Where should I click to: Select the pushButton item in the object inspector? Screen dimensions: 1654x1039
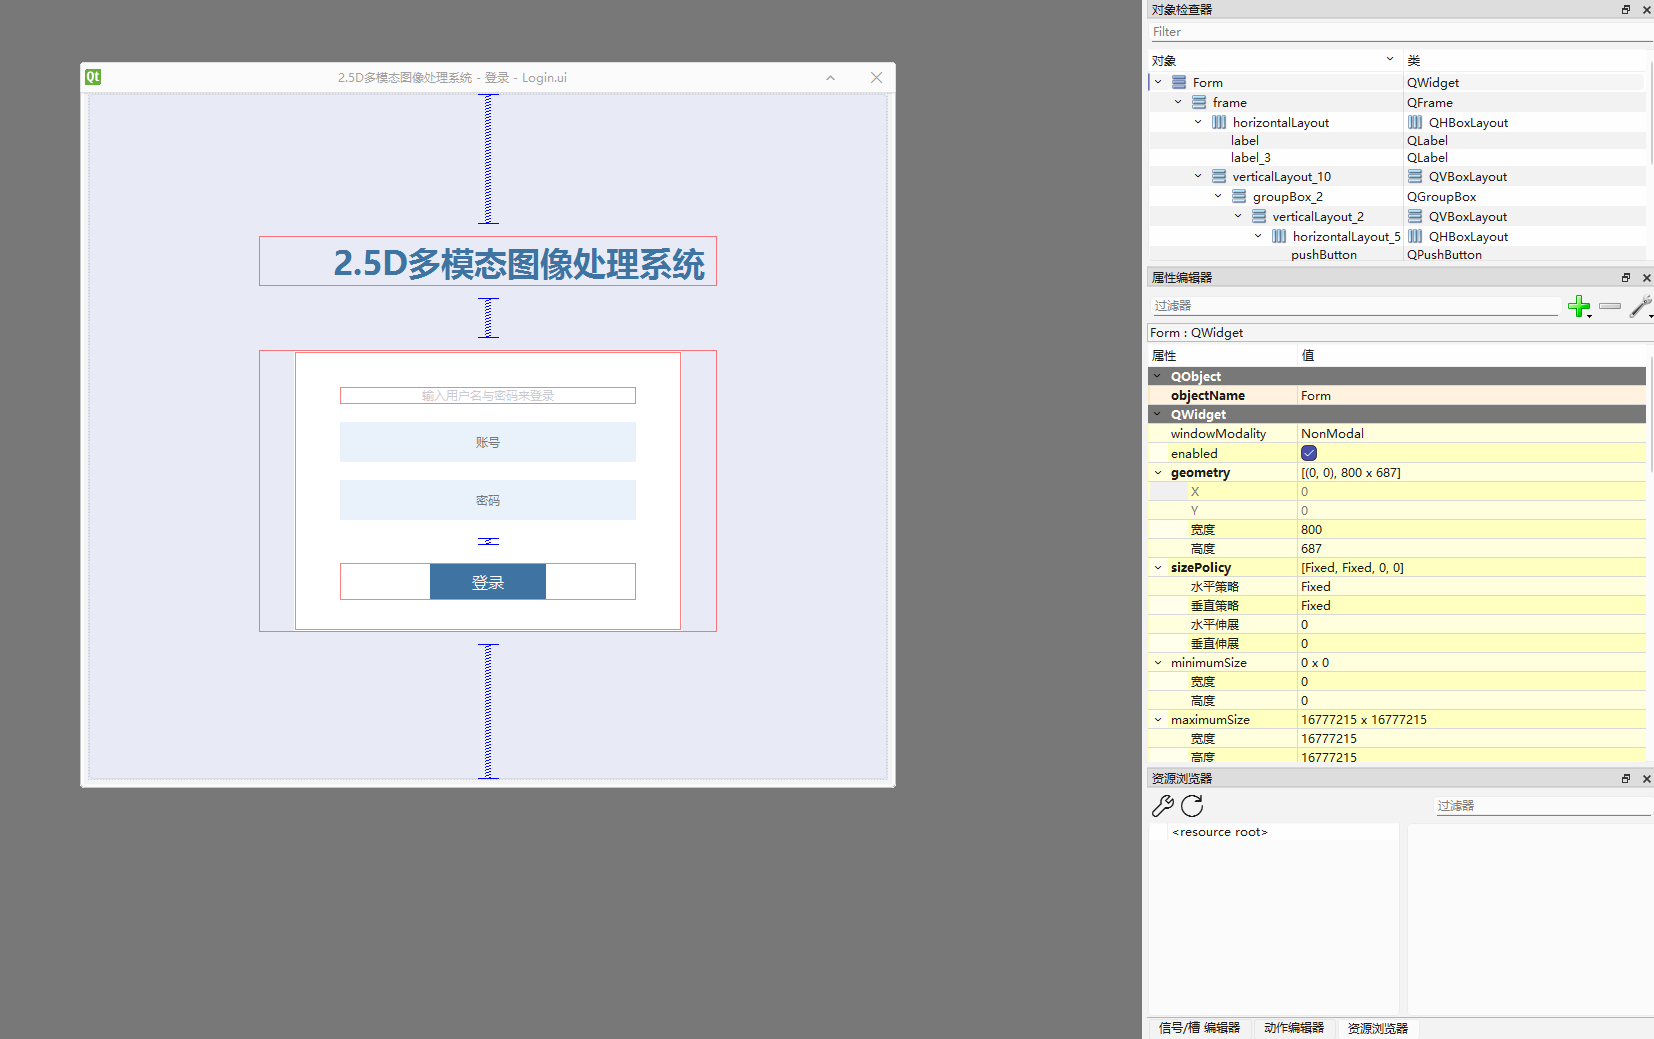[x=1323, y=254]
